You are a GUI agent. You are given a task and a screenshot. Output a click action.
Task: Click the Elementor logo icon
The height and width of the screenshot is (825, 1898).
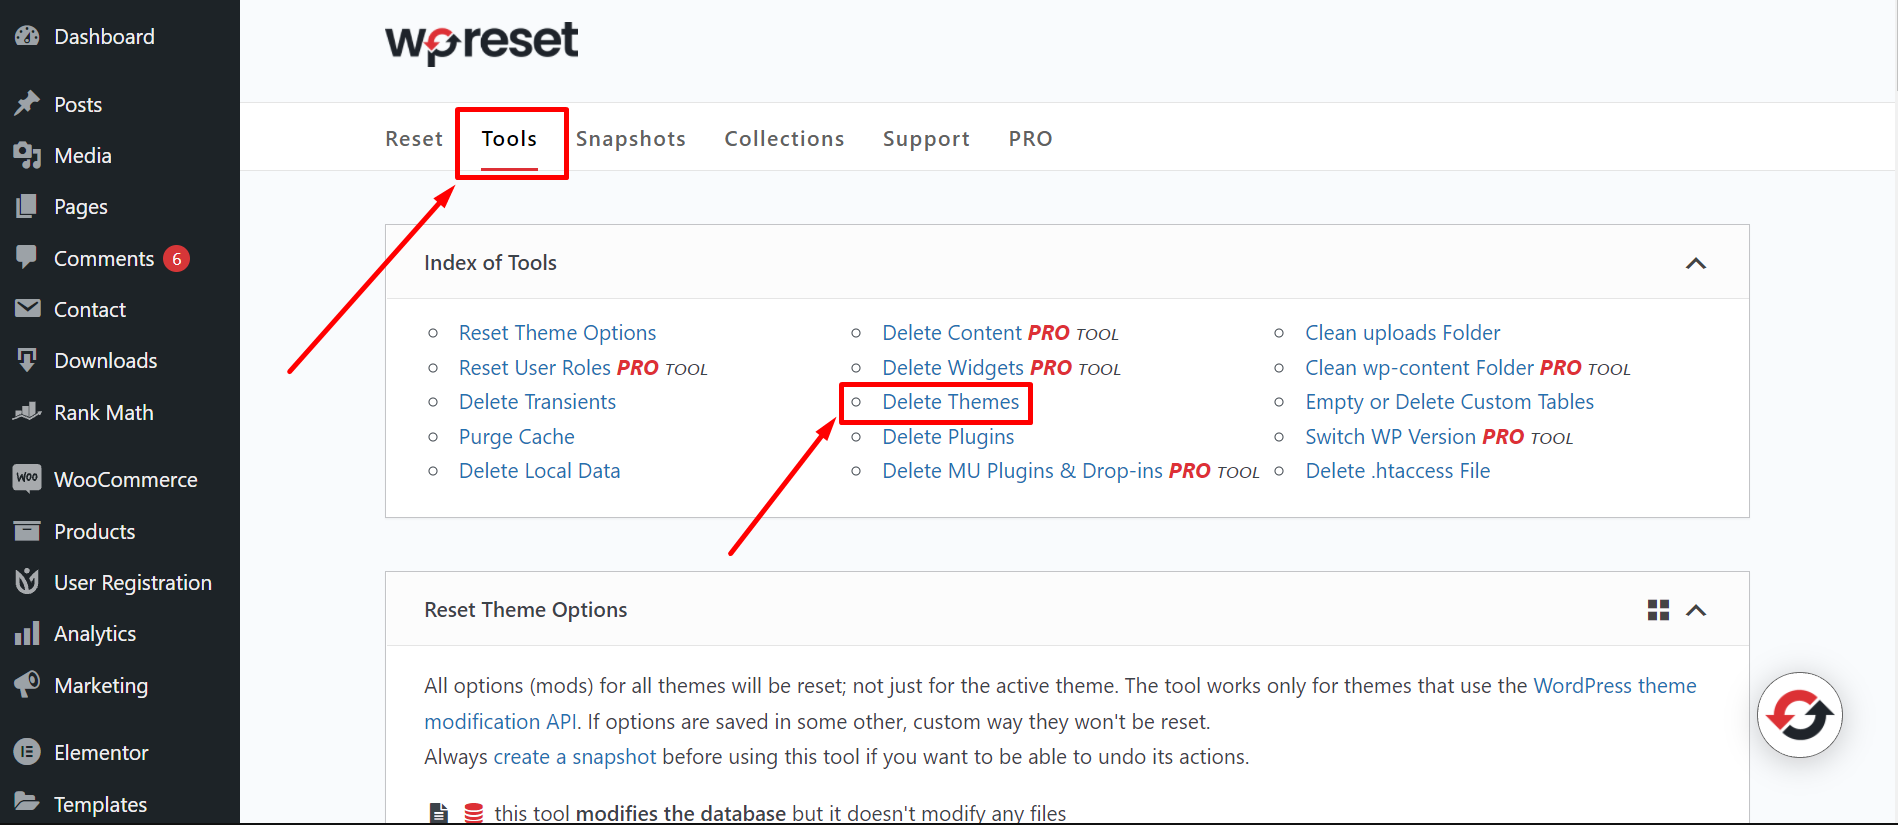coord(27,752)
